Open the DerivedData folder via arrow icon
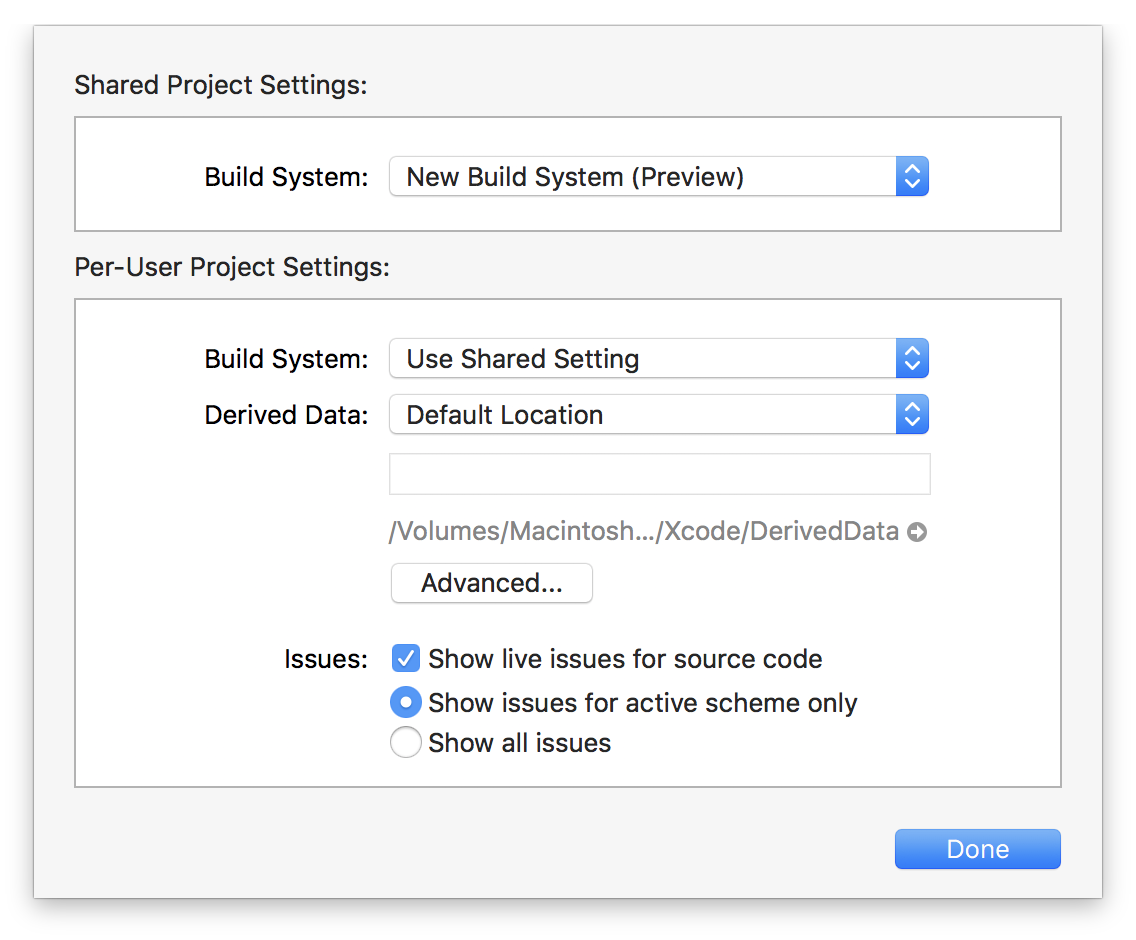 [917, 531]
